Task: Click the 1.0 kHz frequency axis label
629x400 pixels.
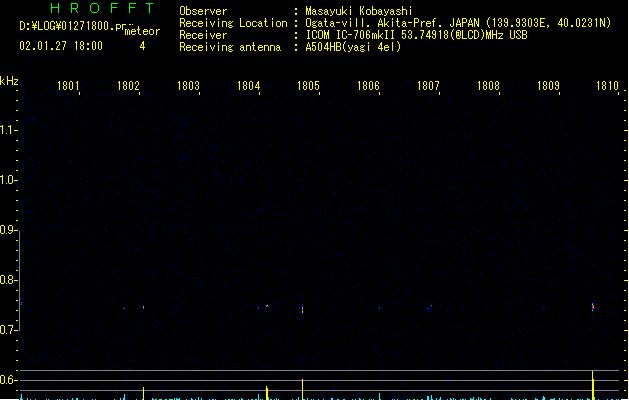Action: 7,180
